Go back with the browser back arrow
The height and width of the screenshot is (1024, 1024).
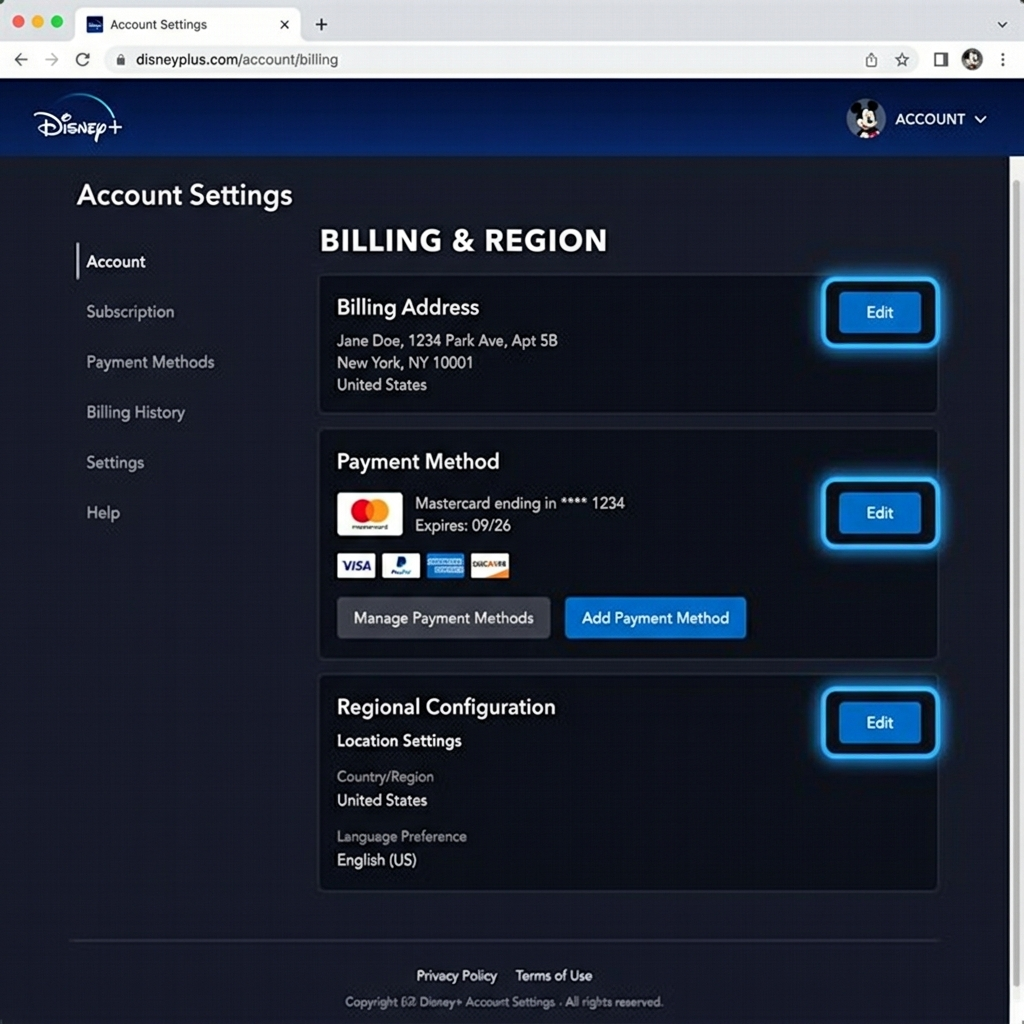point(21,59)
